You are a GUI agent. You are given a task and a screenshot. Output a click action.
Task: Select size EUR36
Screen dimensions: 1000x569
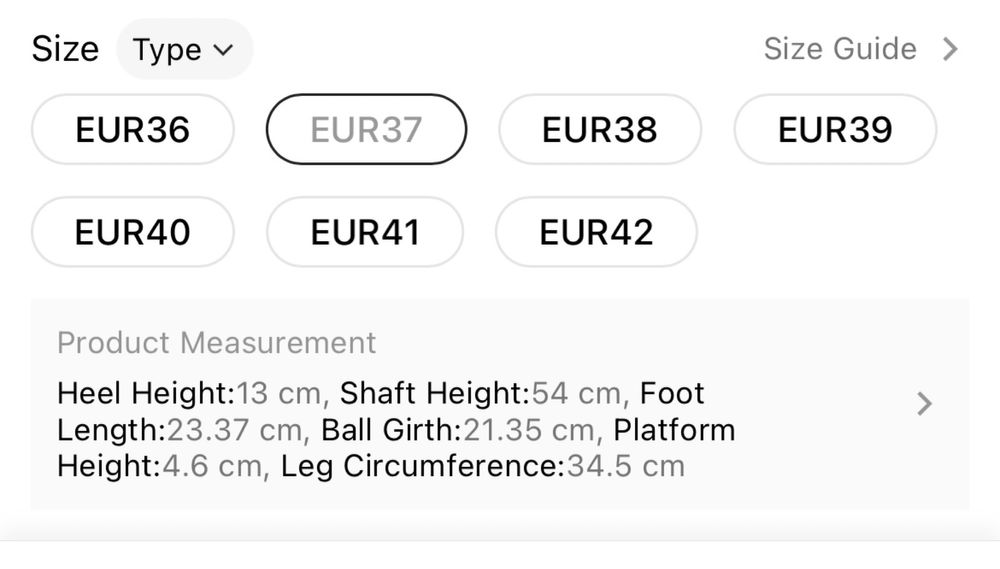[x=132, y=129]
